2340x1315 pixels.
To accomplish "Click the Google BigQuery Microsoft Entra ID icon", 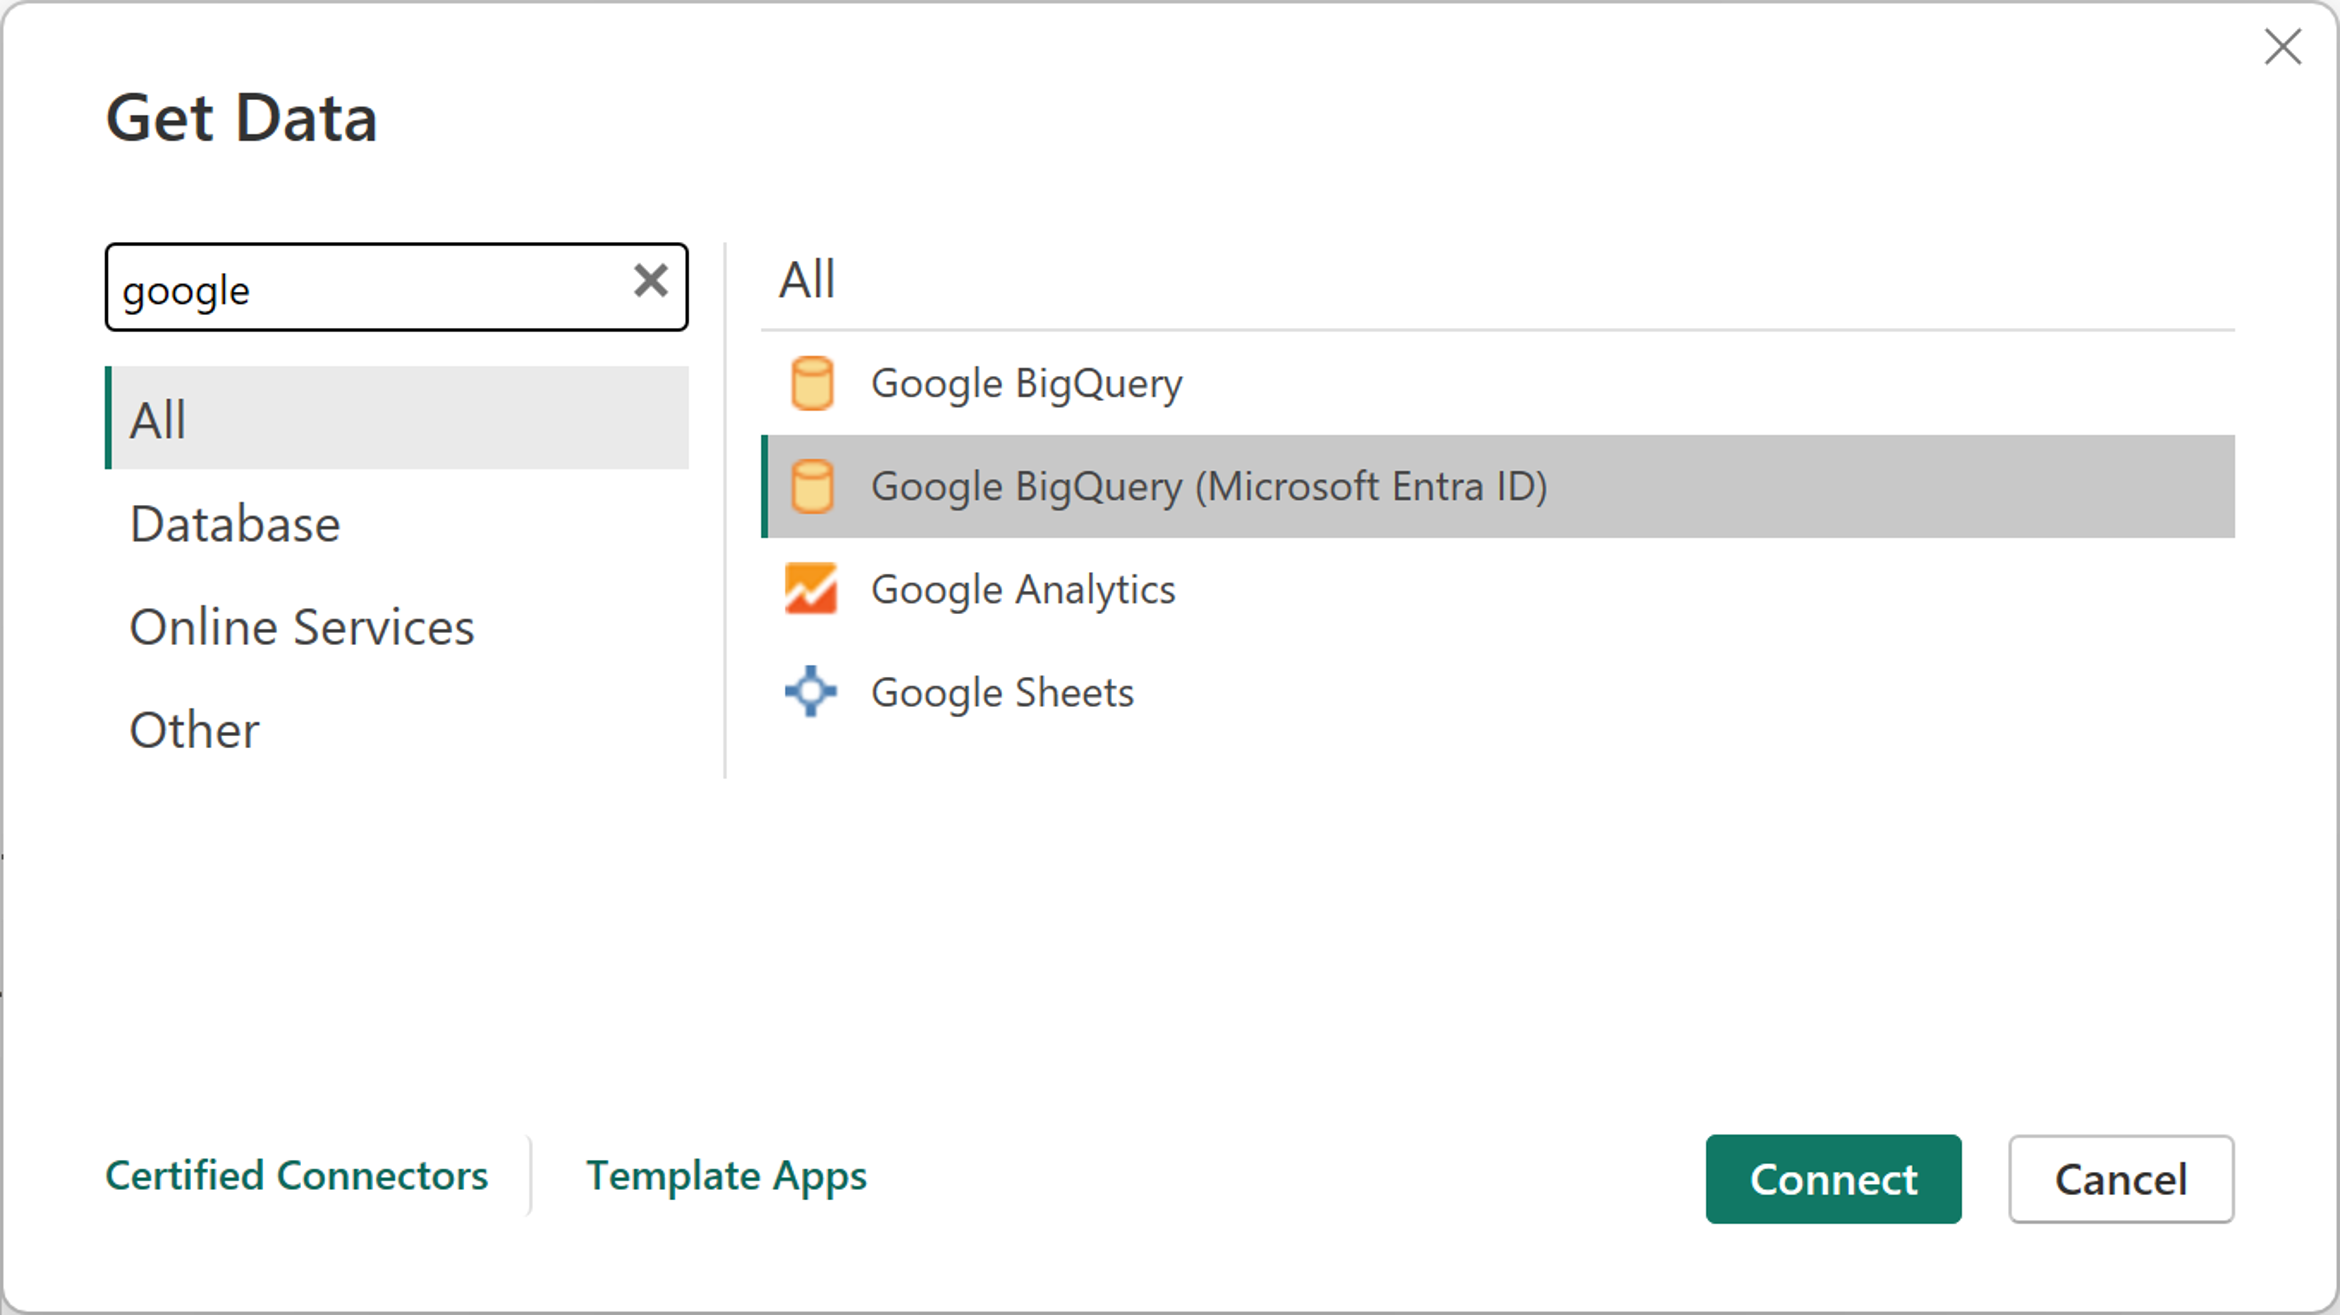I will coord(812,484).
